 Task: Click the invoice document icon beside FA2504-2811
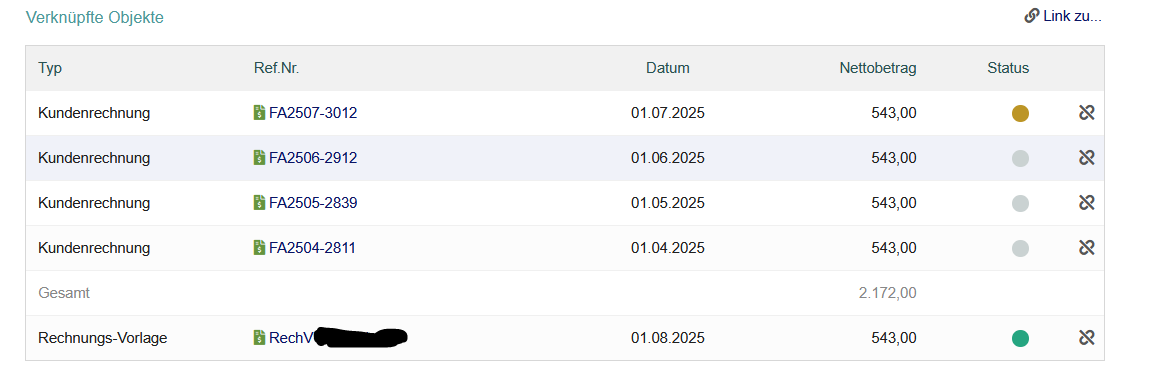(260, 248)
